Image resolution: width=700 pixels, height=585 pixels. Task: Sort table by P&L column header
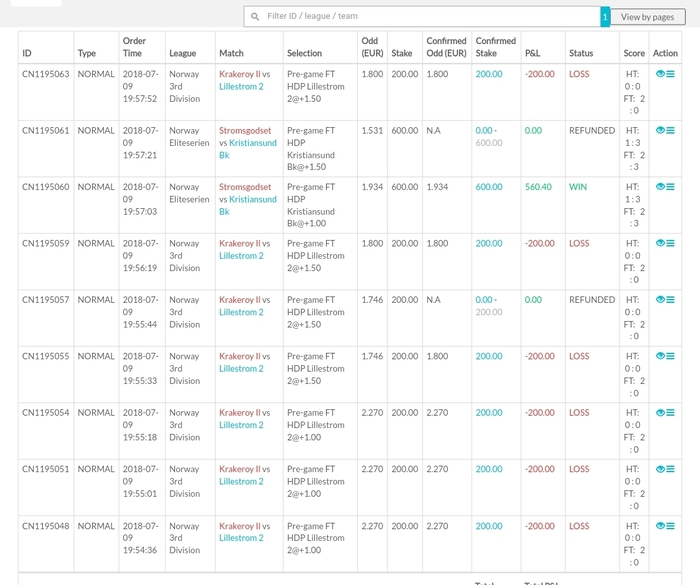(532, 53)
